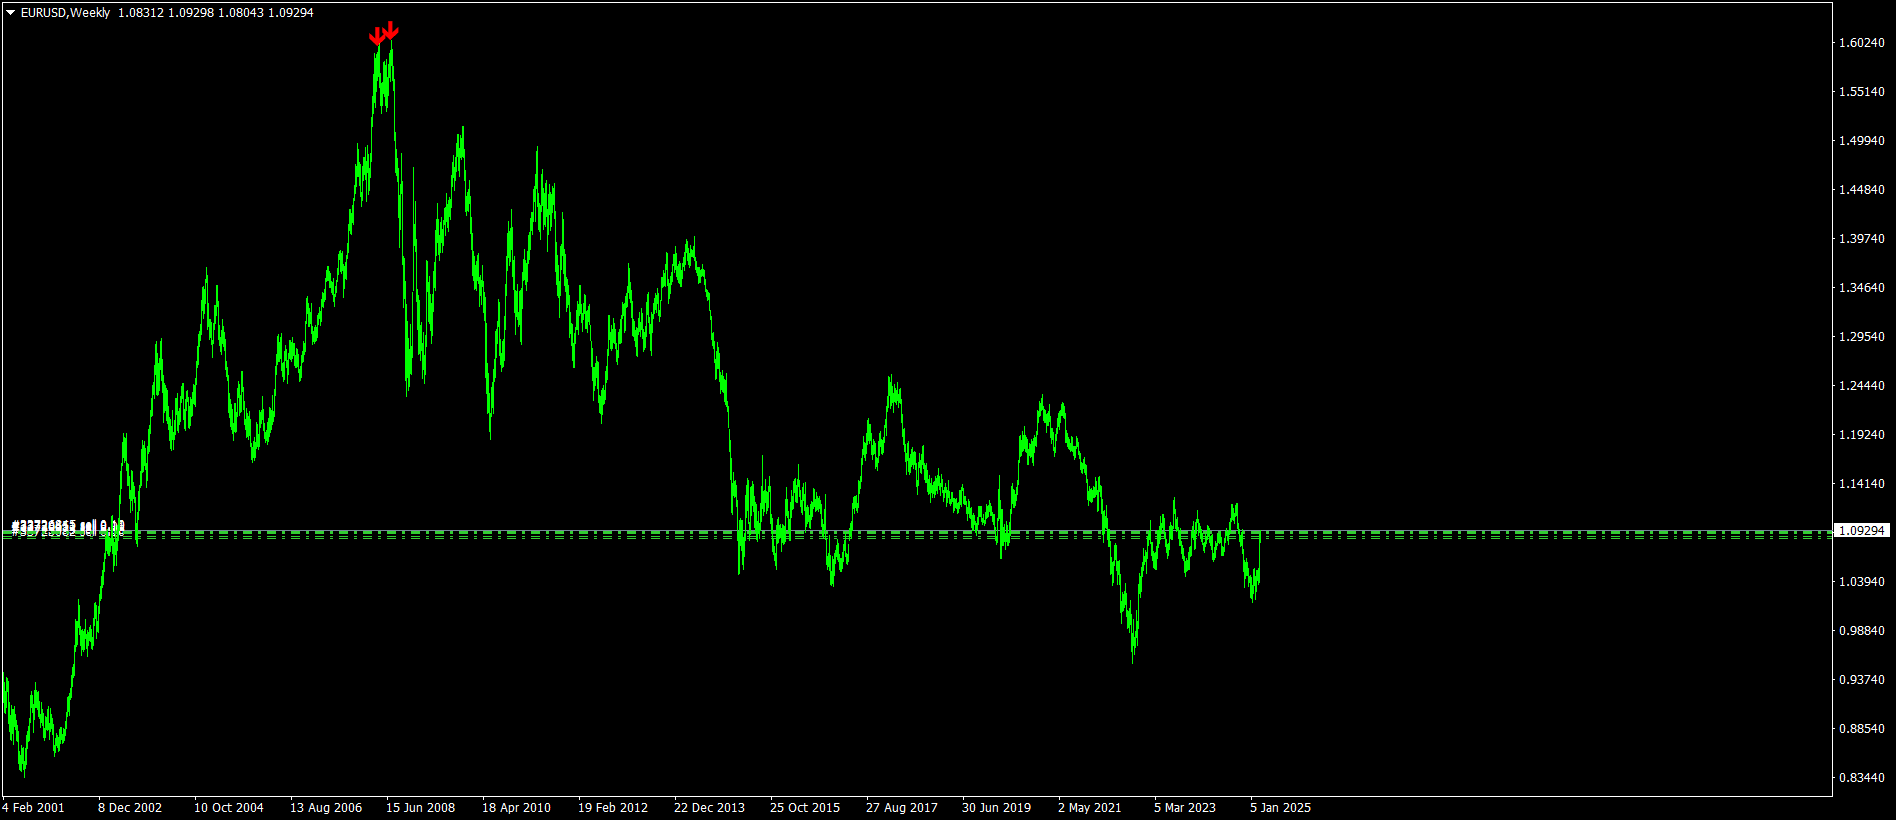Screen dimensions: 1896x820
Task: Click the left red sell arrow at the peak
Action: pyautogui.click(x=376, y=37)
